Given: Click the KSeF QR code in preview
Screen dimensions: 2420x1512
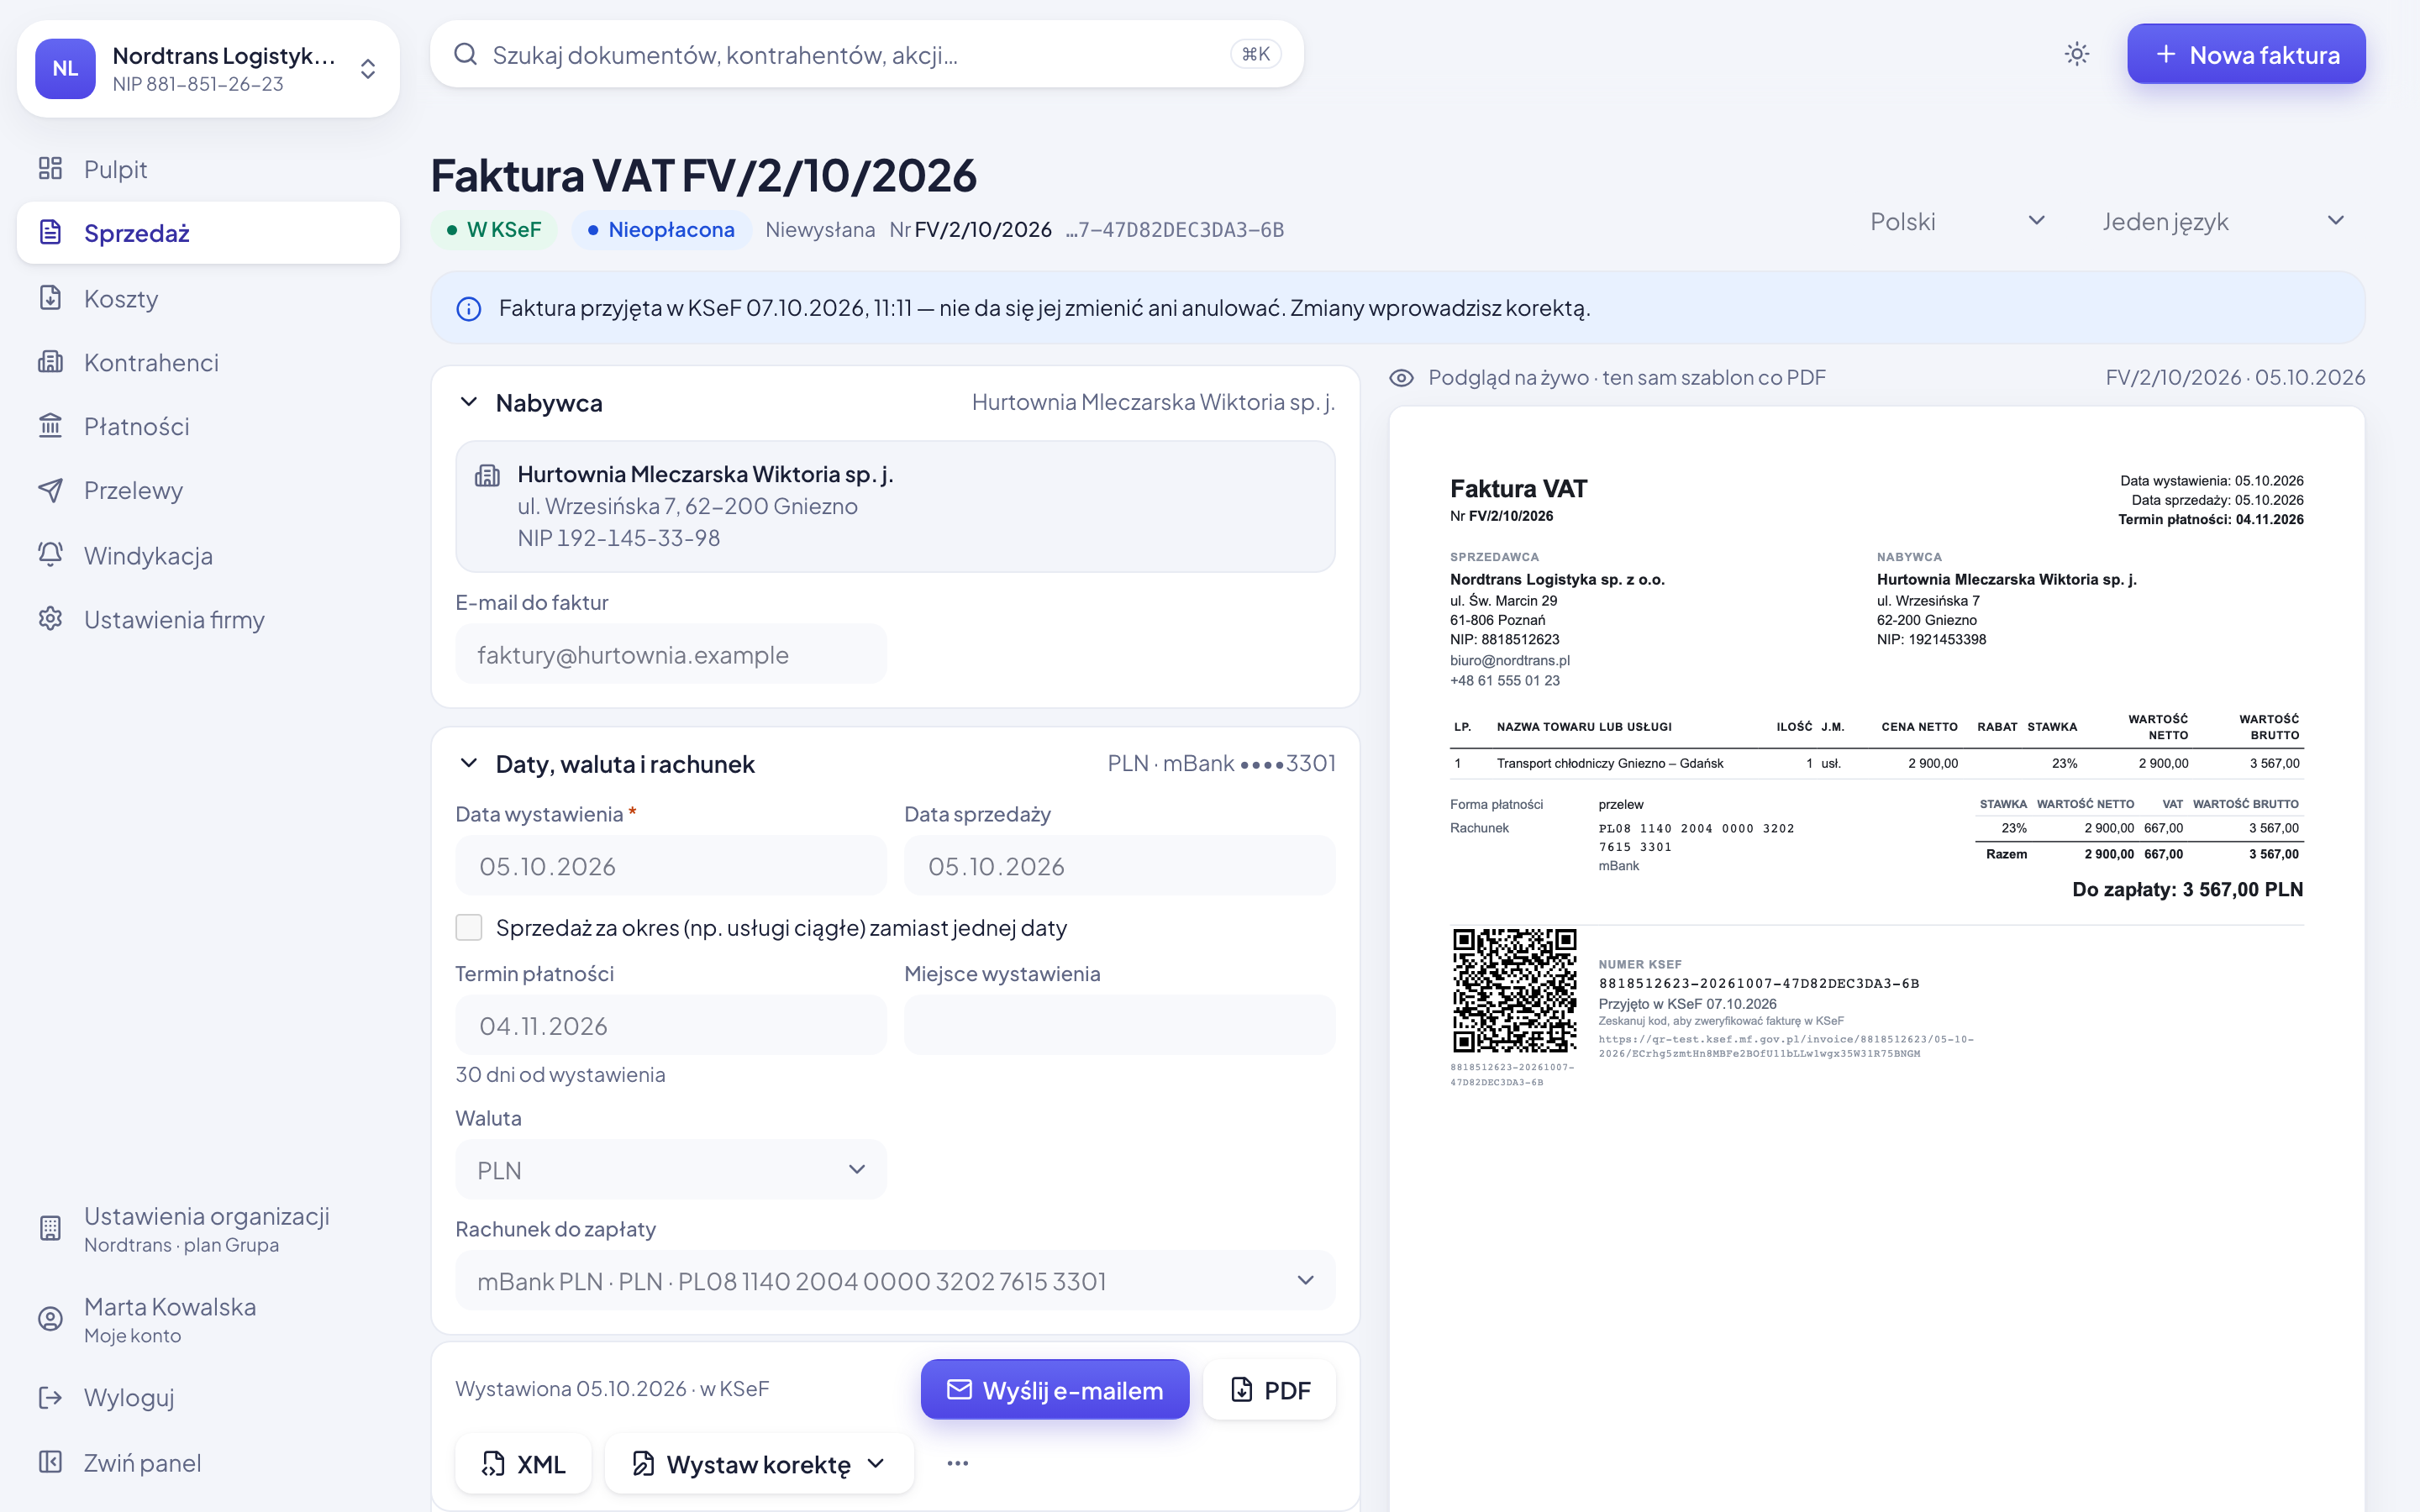Looking at the screenshot, I should click(1514, 990).
